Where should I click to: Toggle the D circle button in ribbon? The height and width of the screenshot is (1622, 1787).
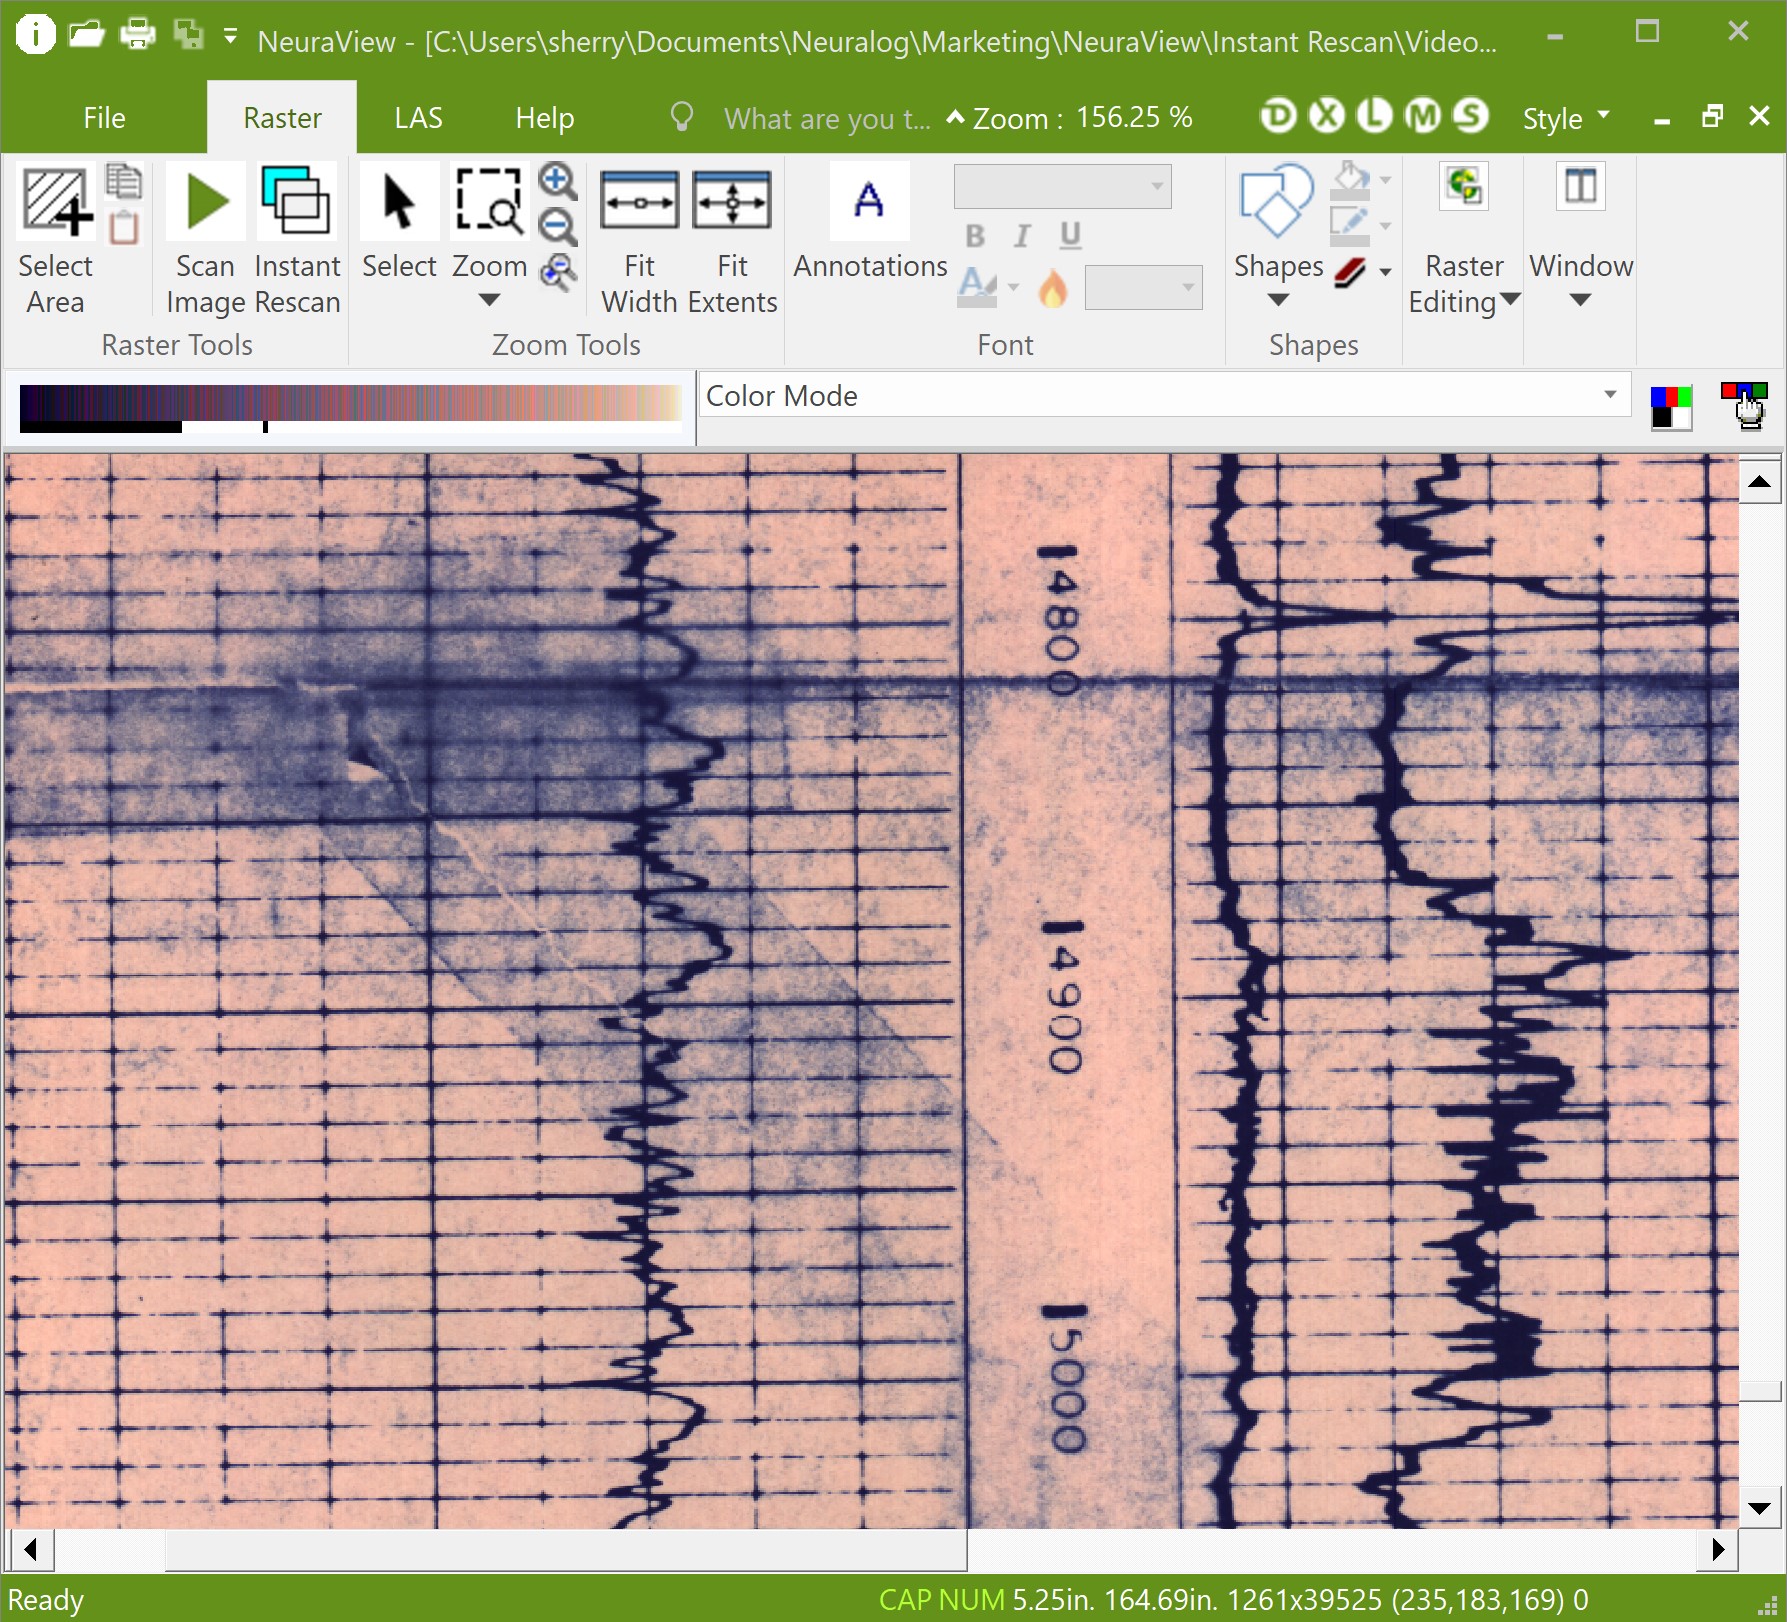coord(1277,117)
